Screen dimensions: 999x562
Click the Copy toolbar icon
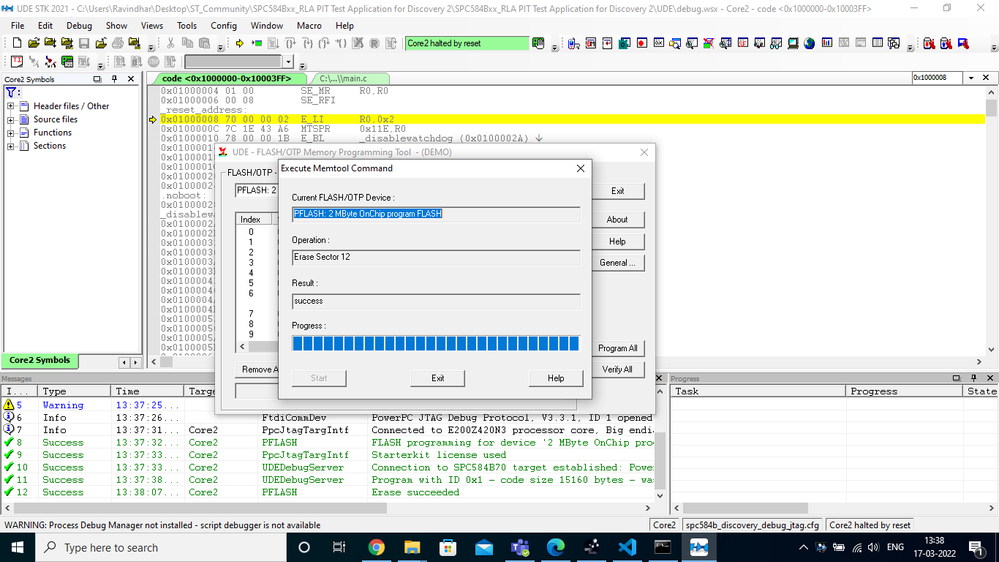(x=187, y=43)
